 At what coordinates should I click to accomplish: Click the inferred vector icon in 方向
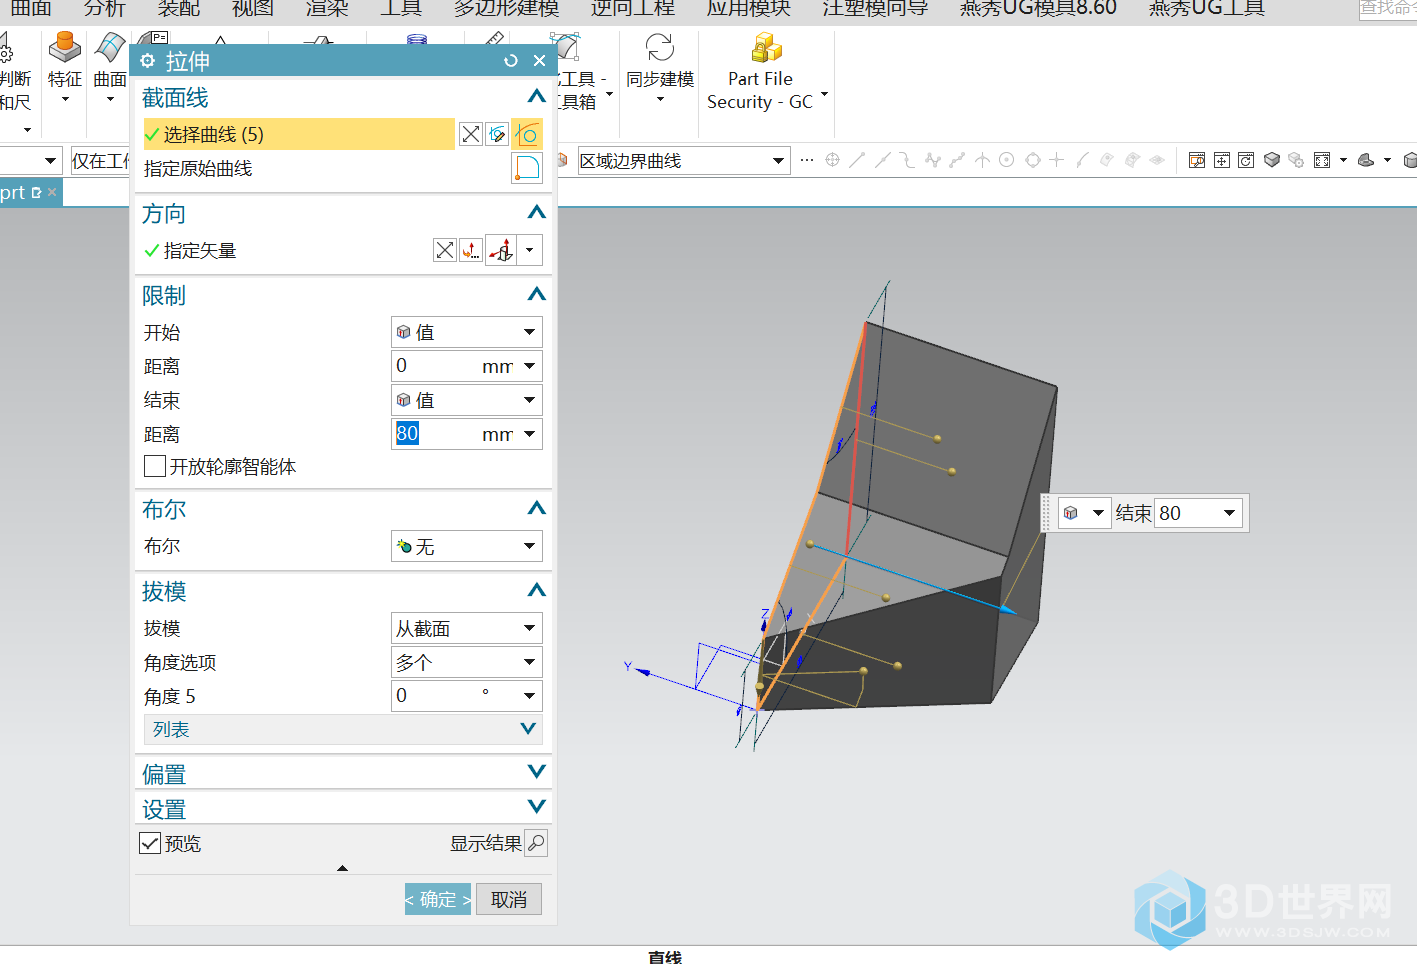pos(501,250)
